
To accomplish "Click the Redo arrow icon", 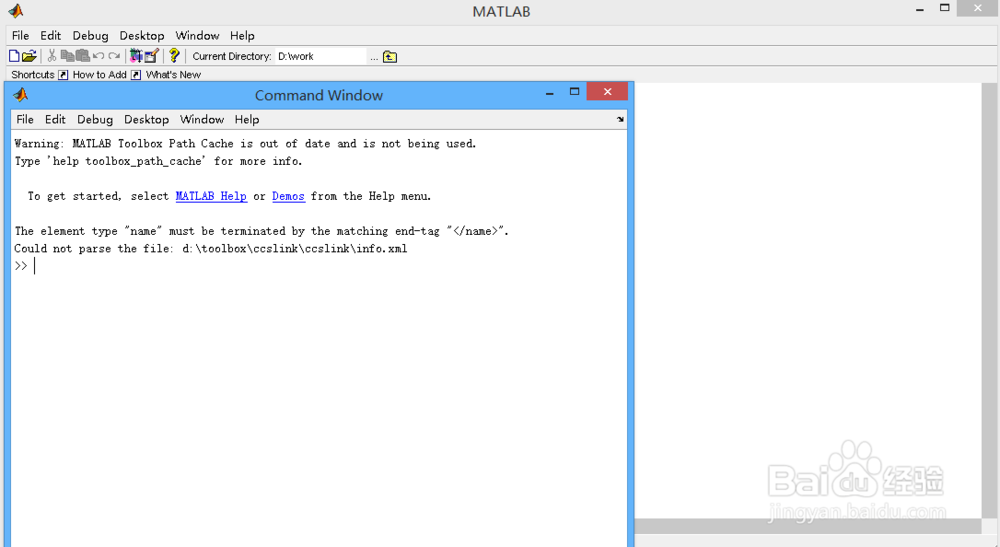I will pyautogui.click(x=114, y=56).
